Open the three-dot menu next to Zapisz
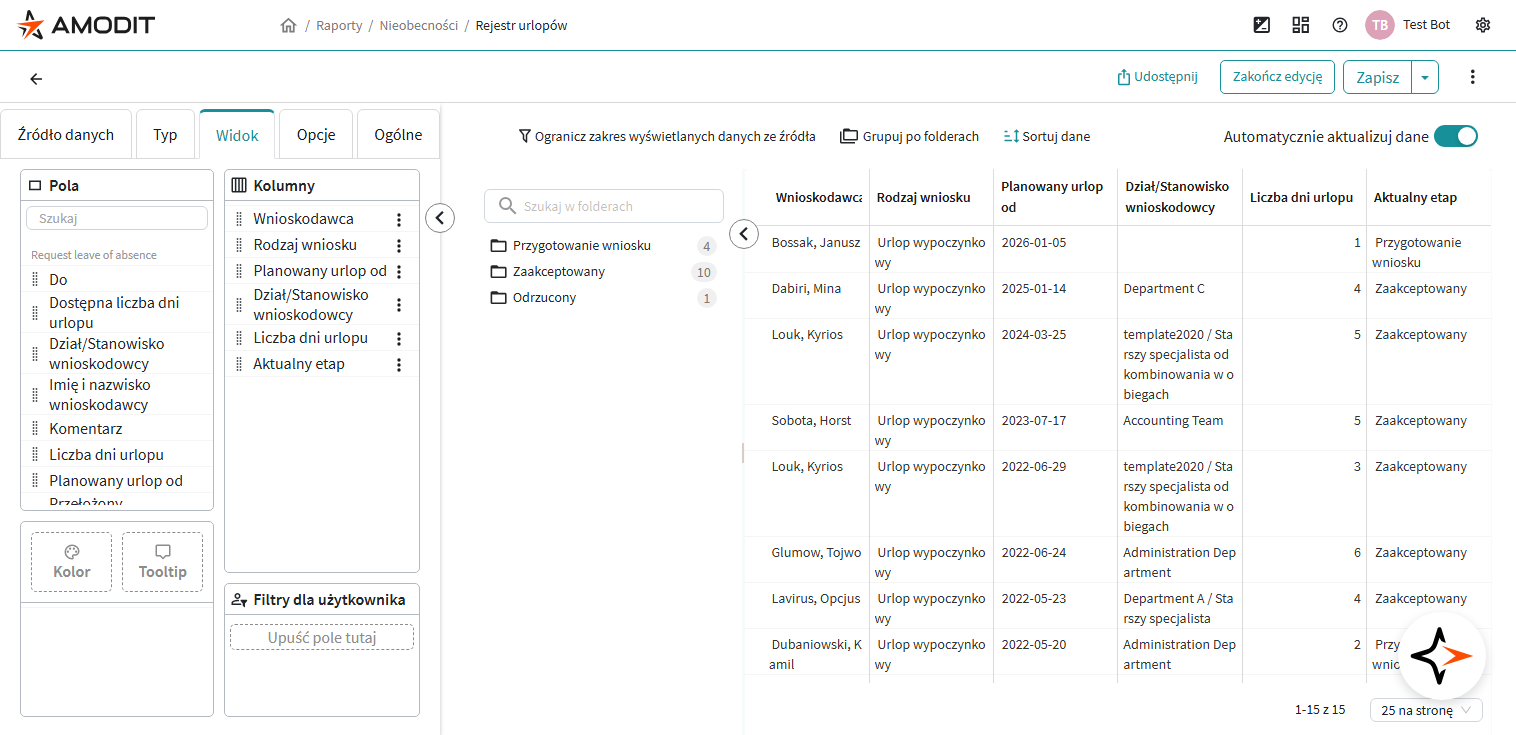 (x=1472, y=77)
